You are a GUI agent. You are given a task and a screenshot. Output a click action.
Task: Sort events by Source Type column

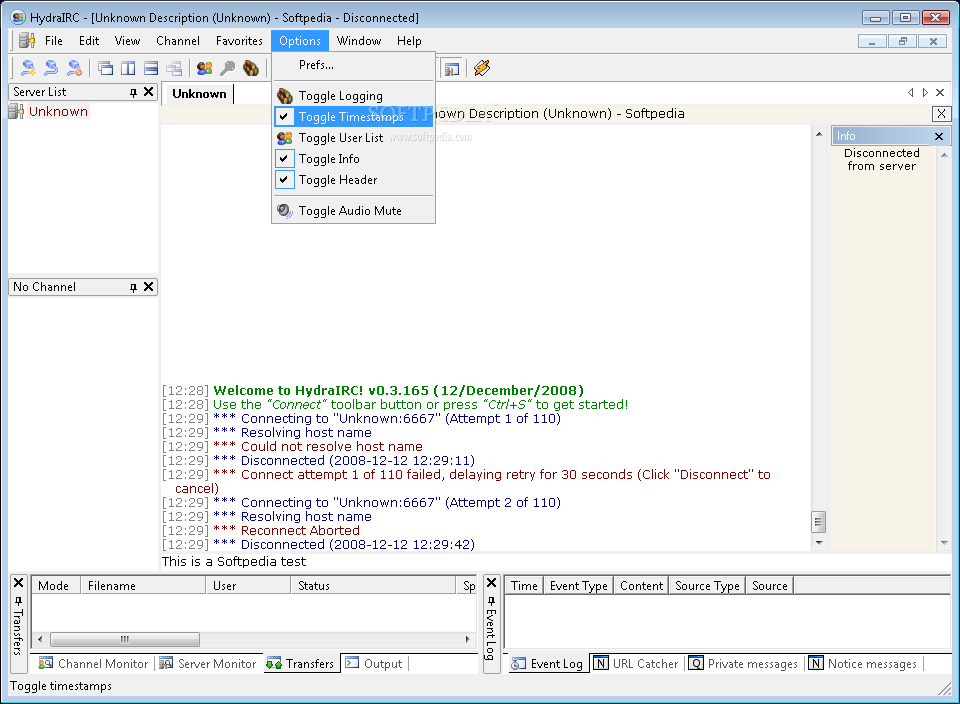[x=707, y=586]
